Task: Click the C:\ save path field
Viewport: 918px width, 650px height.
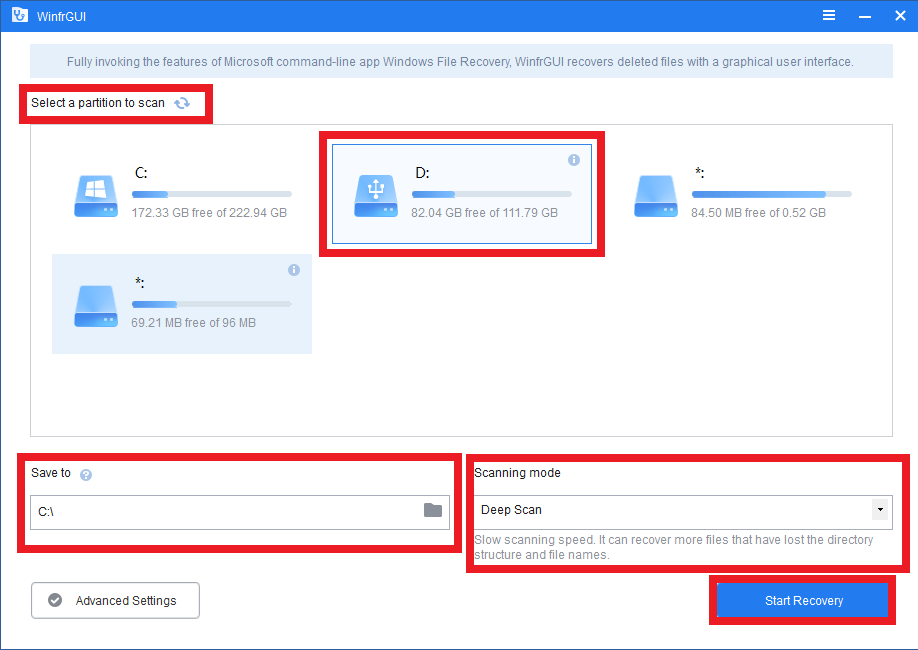Action: [x=230, y=511]
